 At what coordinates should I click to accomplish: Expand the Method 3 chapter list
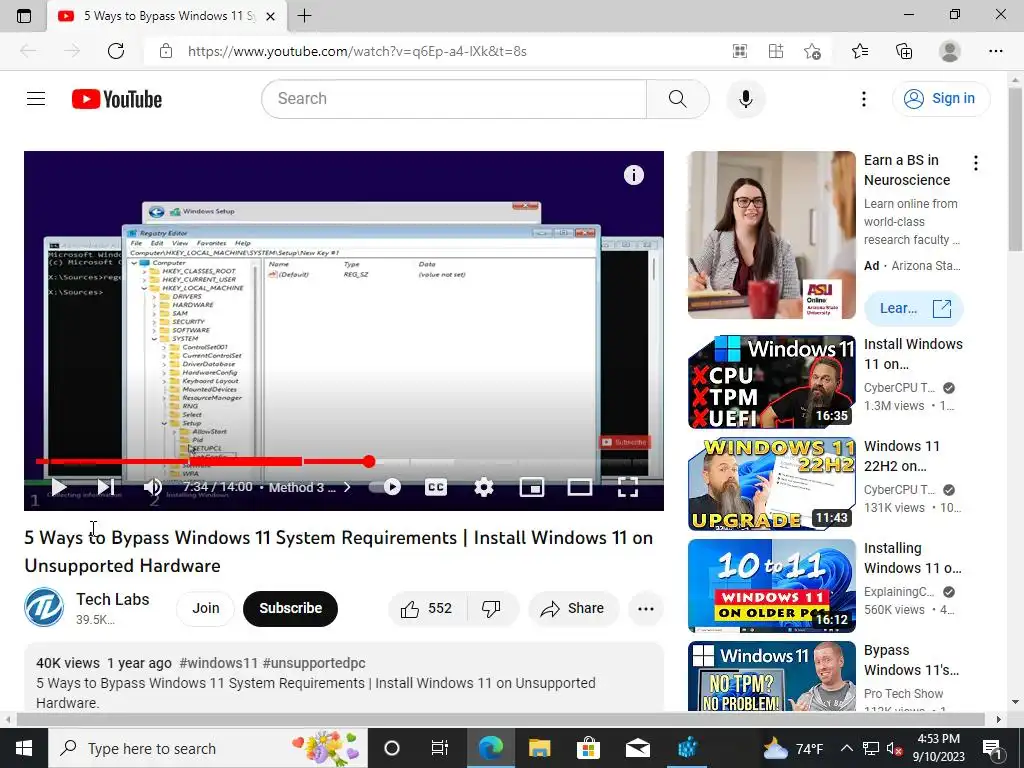pos(310,487)
